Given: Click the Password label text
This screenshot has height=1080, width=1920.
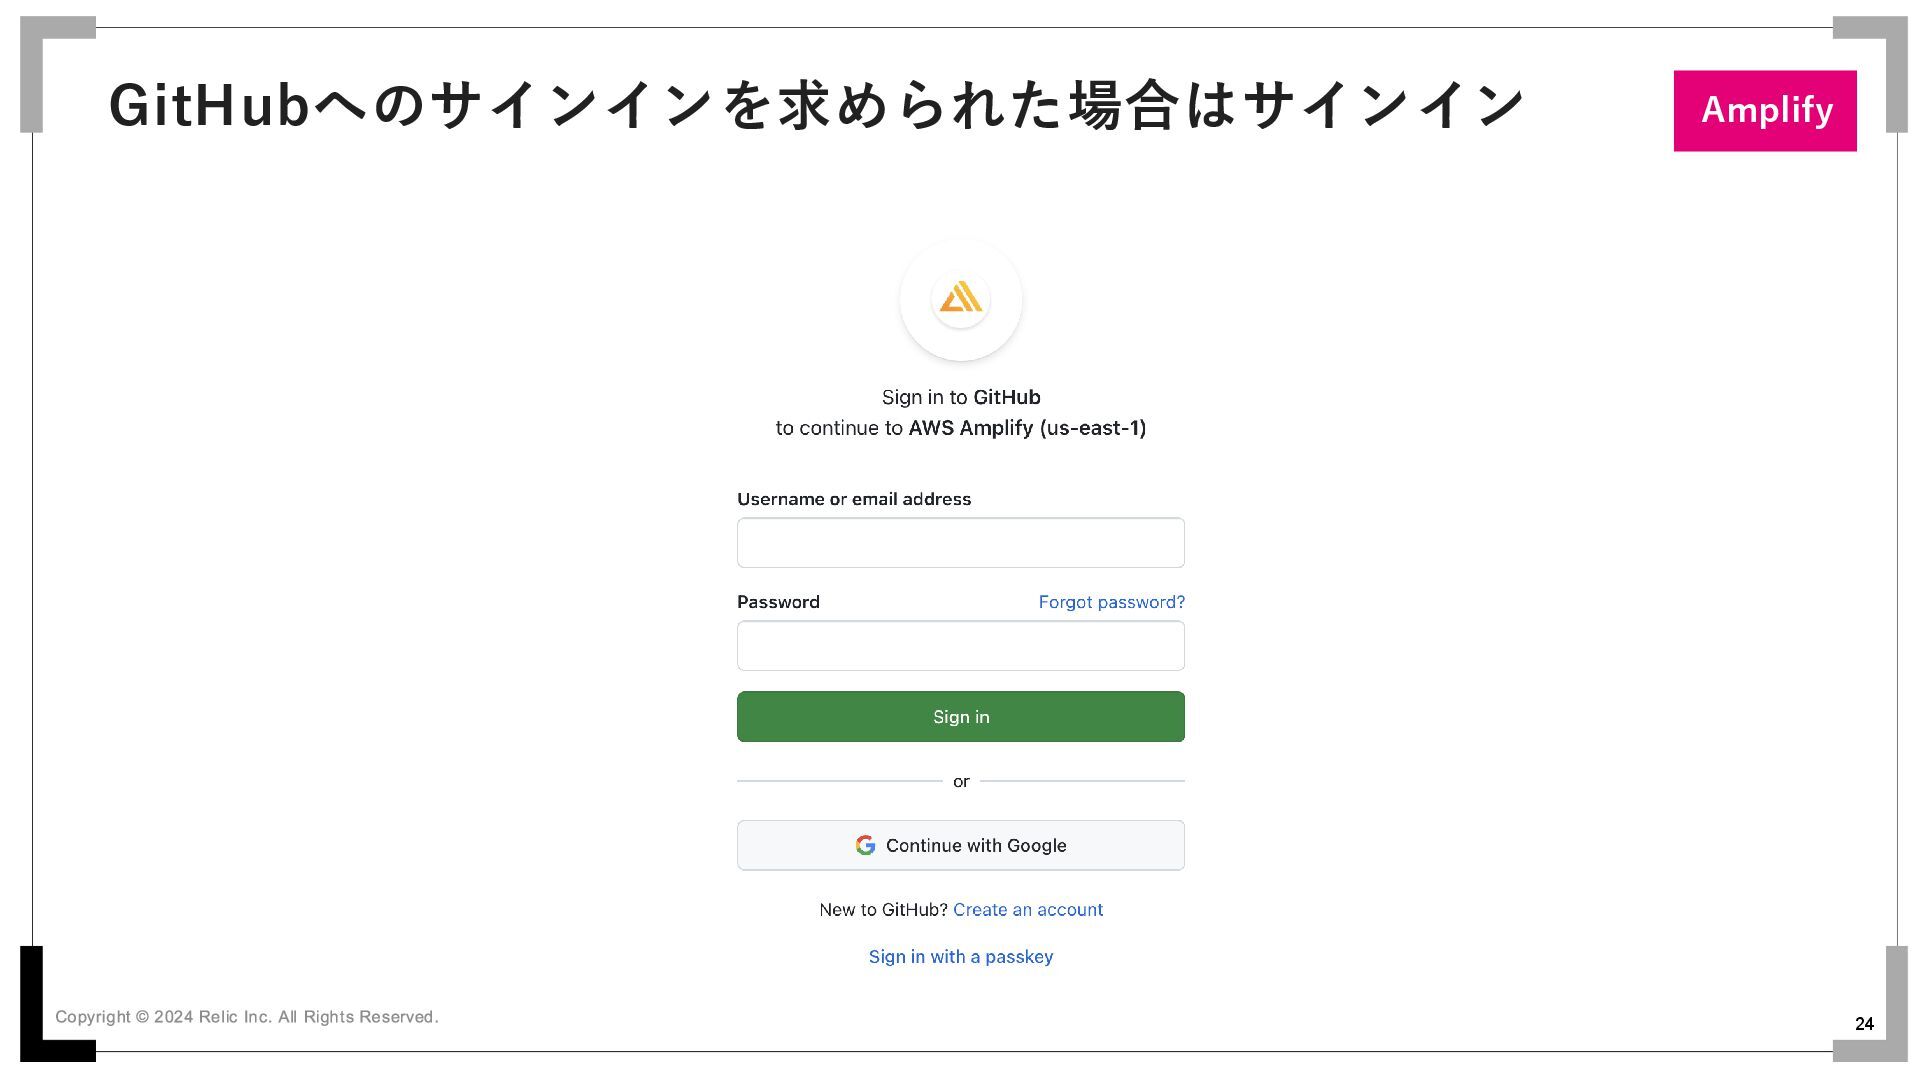Looking at the screenshot, I should (778, 602).
